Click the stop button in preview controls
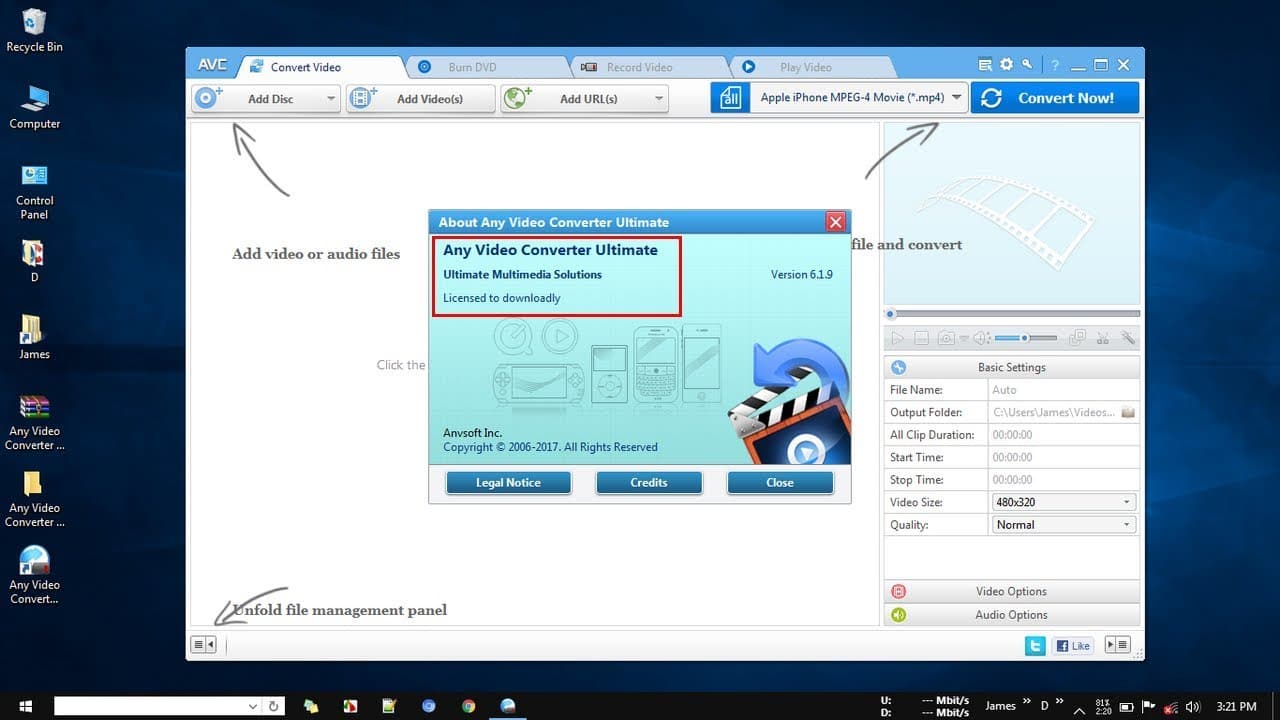The width and height of the screenshot is (1280, 720). tap(922, 339)
